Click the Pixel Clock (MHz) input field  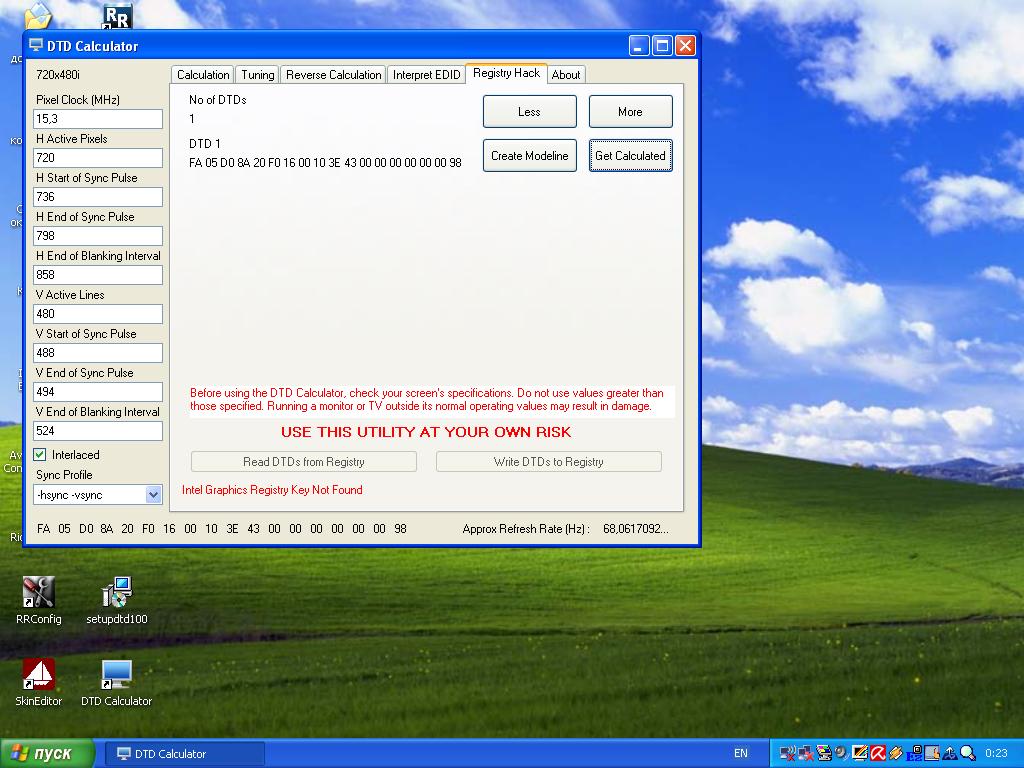[98, 119]
